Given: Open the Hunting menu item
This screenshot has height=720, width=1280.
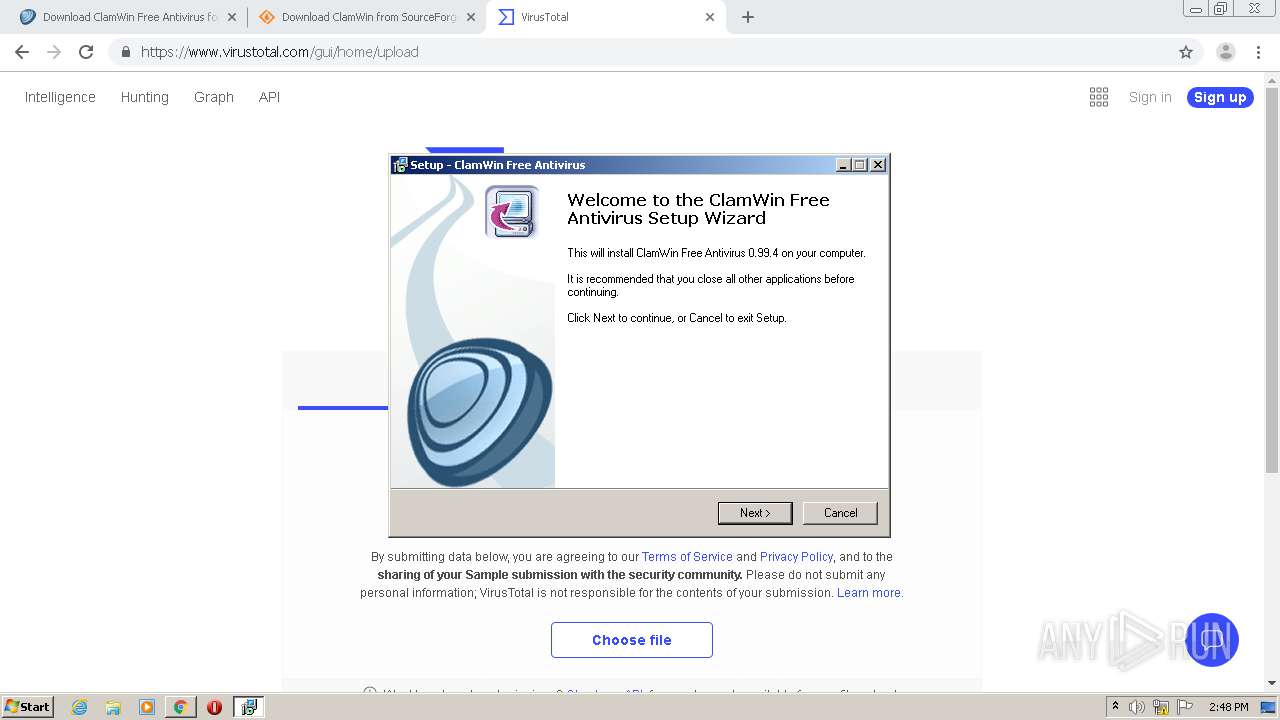Looking at the screenshot, I should [x=145, y=97].
